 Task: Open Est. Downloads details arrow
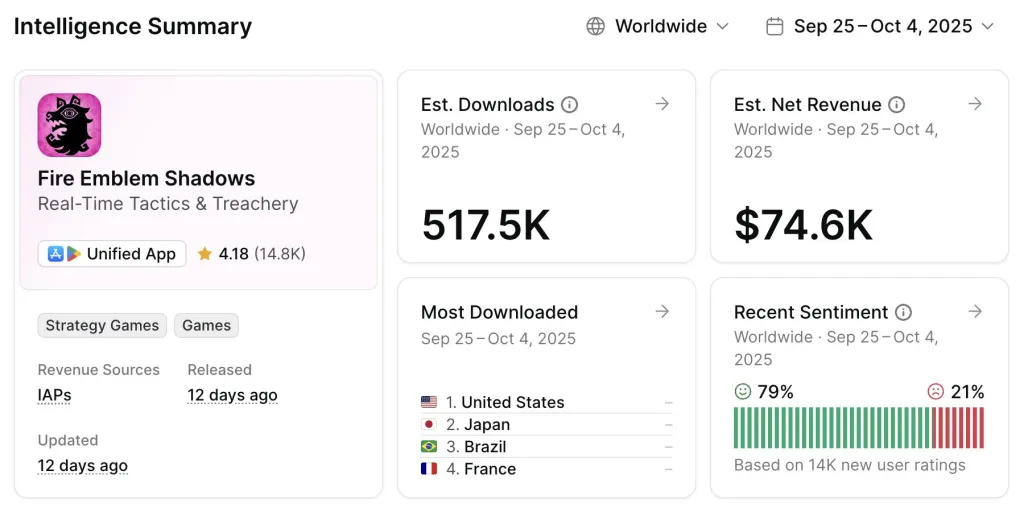click(x=662, y=104)
